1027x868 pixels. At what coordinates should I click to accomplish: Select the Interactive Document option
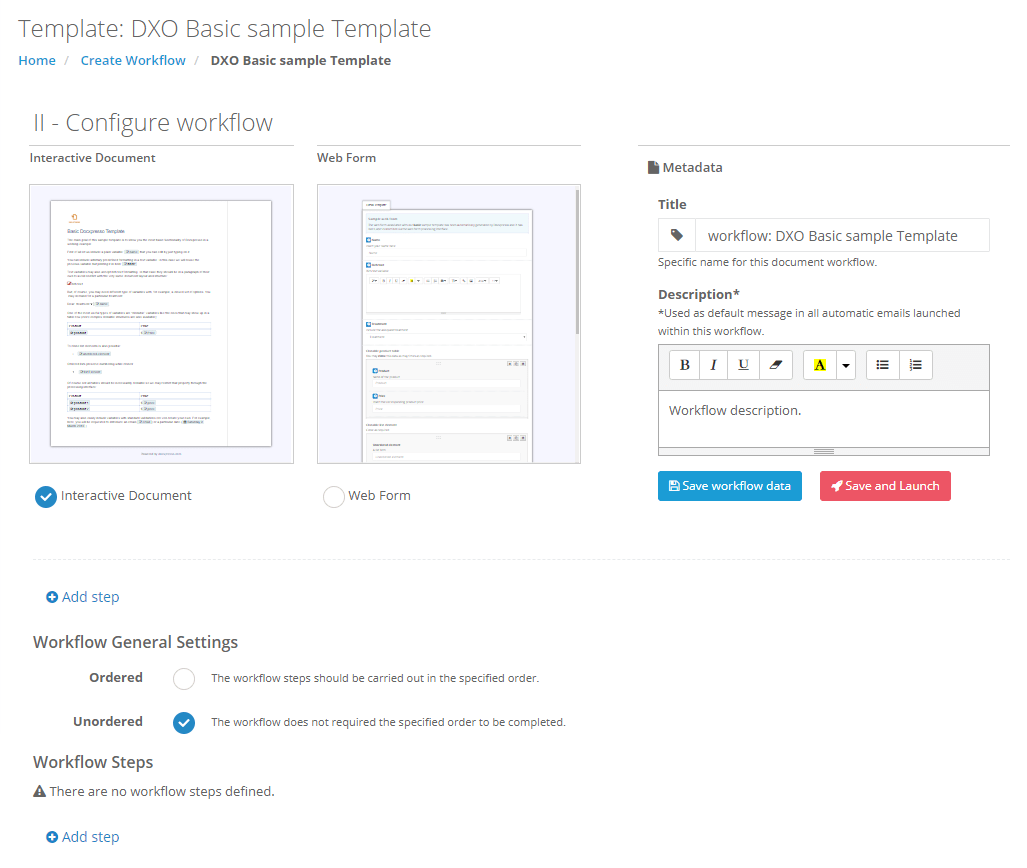coord(45,495)
